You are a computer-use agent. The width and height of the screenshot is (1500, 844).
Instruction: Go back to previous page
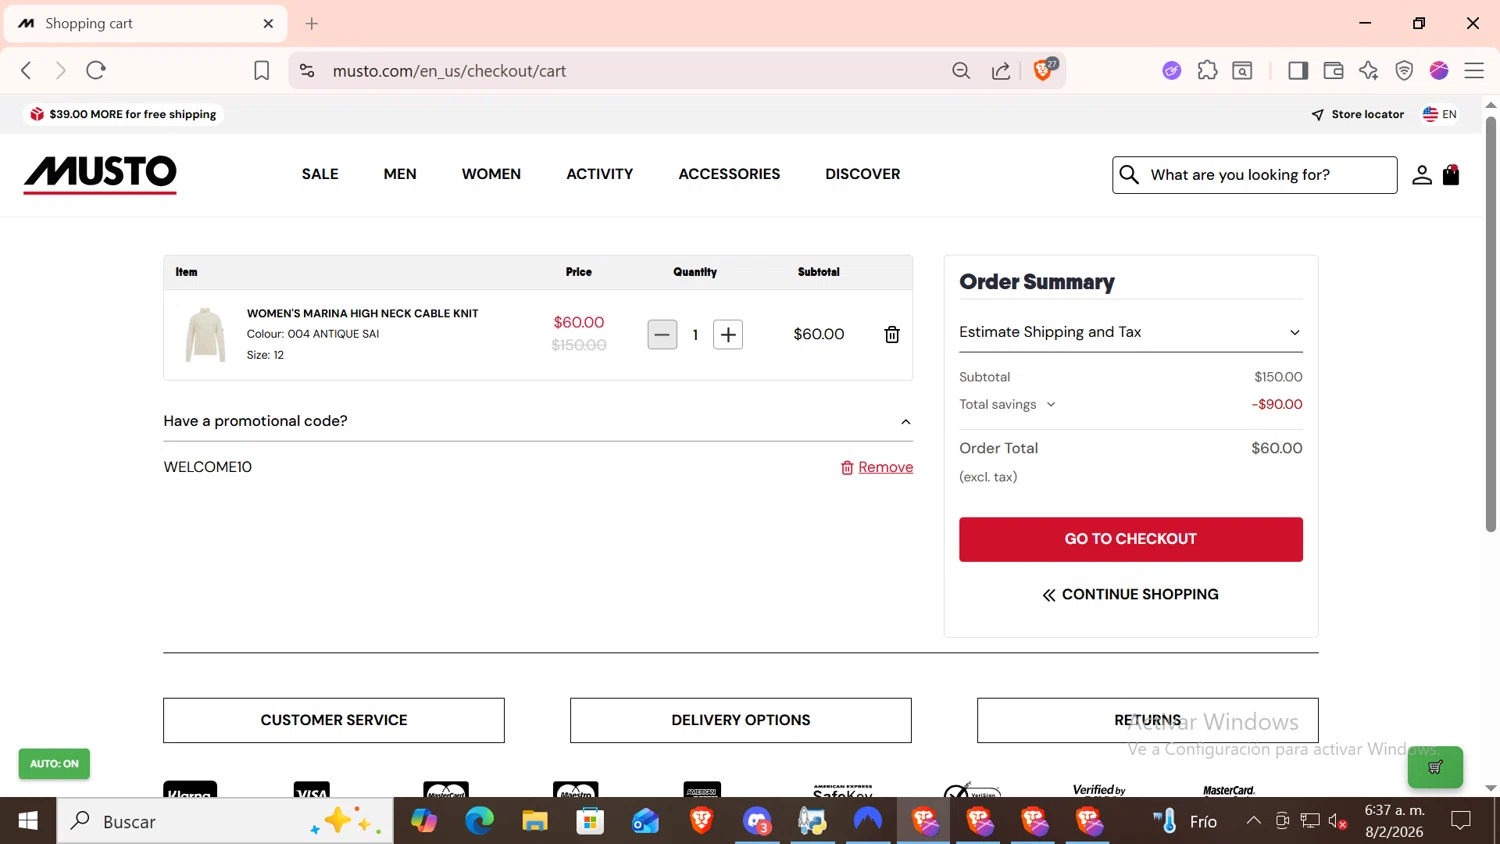click(x=27, y=70)
